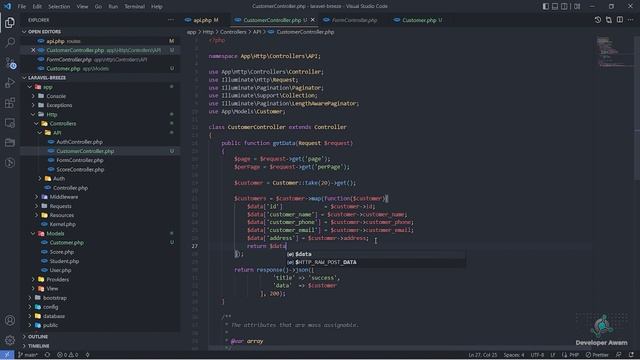Open ScoreController.php in the file tree
The width and height of the screenshot is (640, 360).
click(80, 169)
